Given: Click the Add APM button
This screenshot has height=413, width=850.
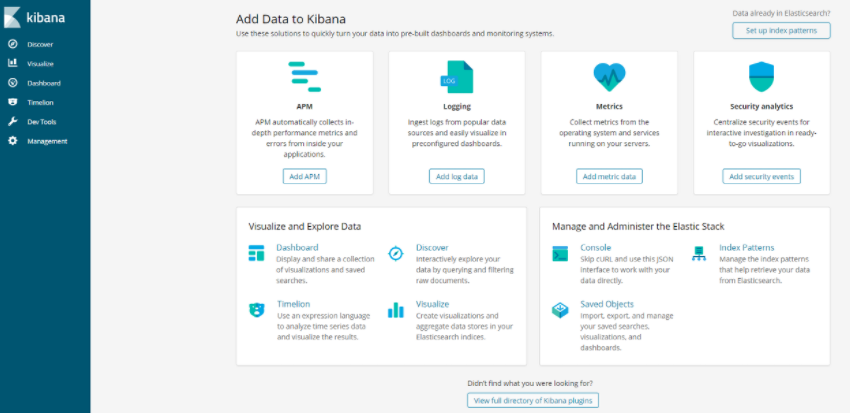Looking at the screenshot, I should [305, 176].
